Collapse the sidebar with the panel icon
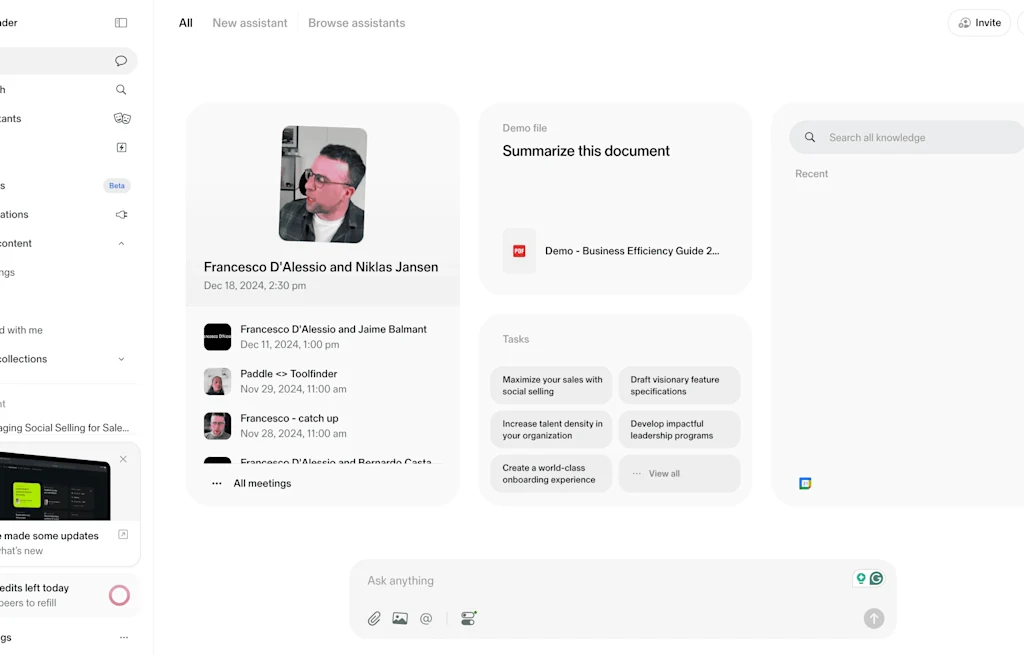The width and height of the screenshot is (1024, 655). coord(121,23)
